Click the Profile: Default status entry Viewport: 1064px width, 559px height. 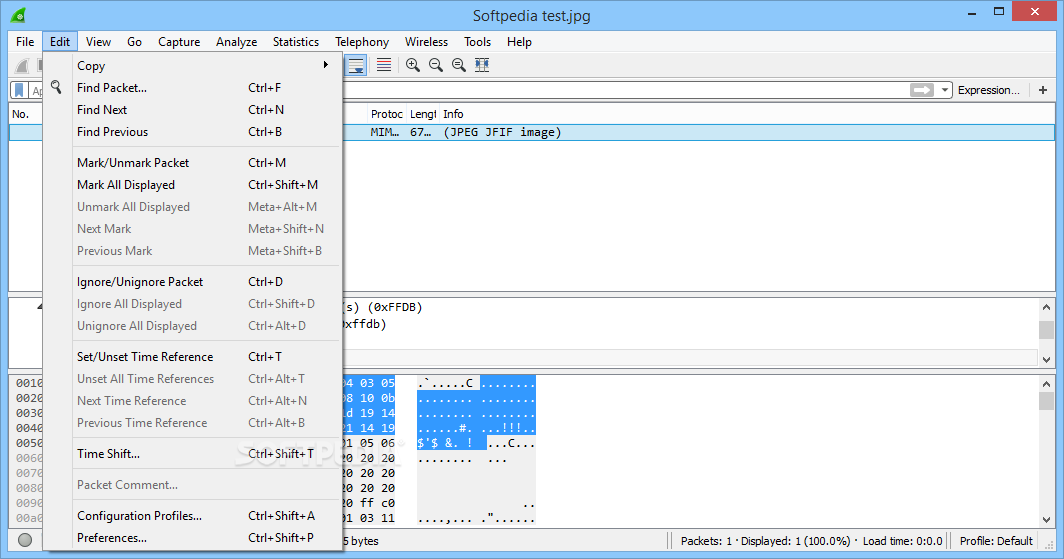[x=996, y=541]
